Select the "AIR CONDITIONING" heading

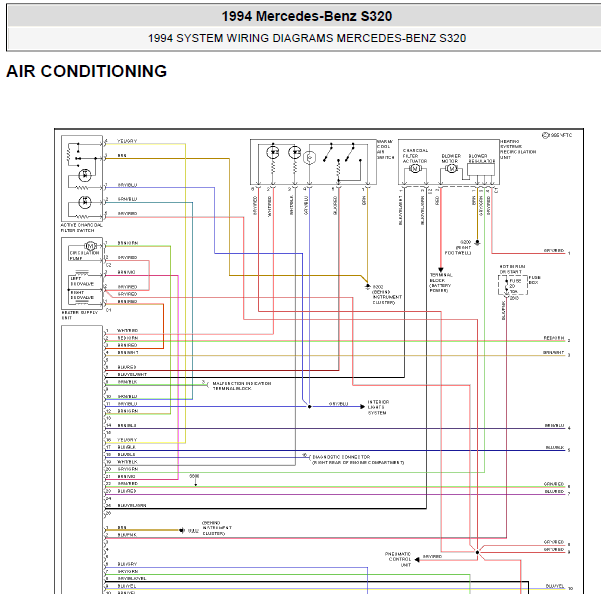click(87, 71)
